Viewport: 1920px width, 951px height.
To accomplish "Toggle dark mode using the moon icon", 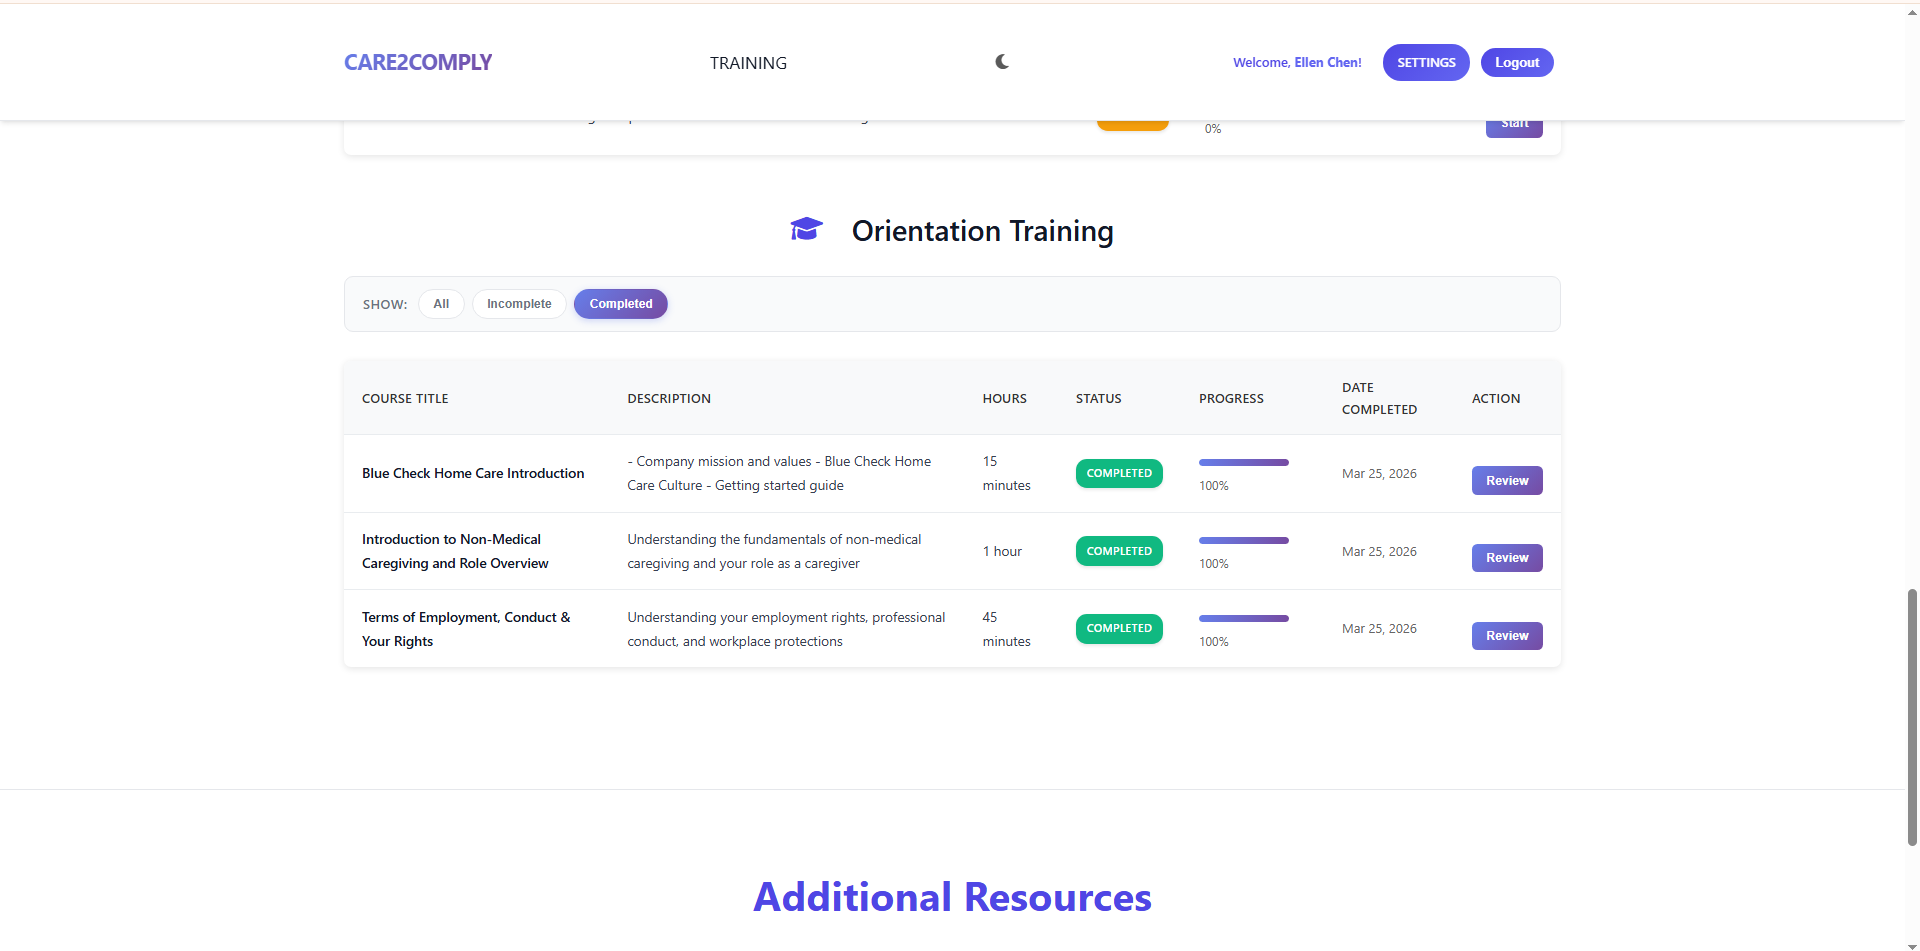I will [x=1001, y=62].
